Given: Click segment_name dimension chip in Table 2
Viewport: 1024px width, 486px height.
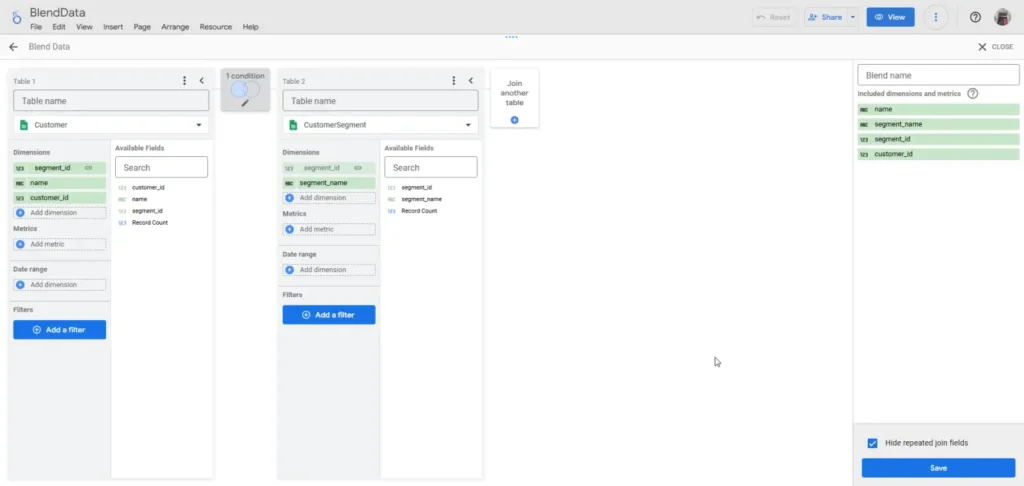Looking at the screenshot, I should [328, 183].
